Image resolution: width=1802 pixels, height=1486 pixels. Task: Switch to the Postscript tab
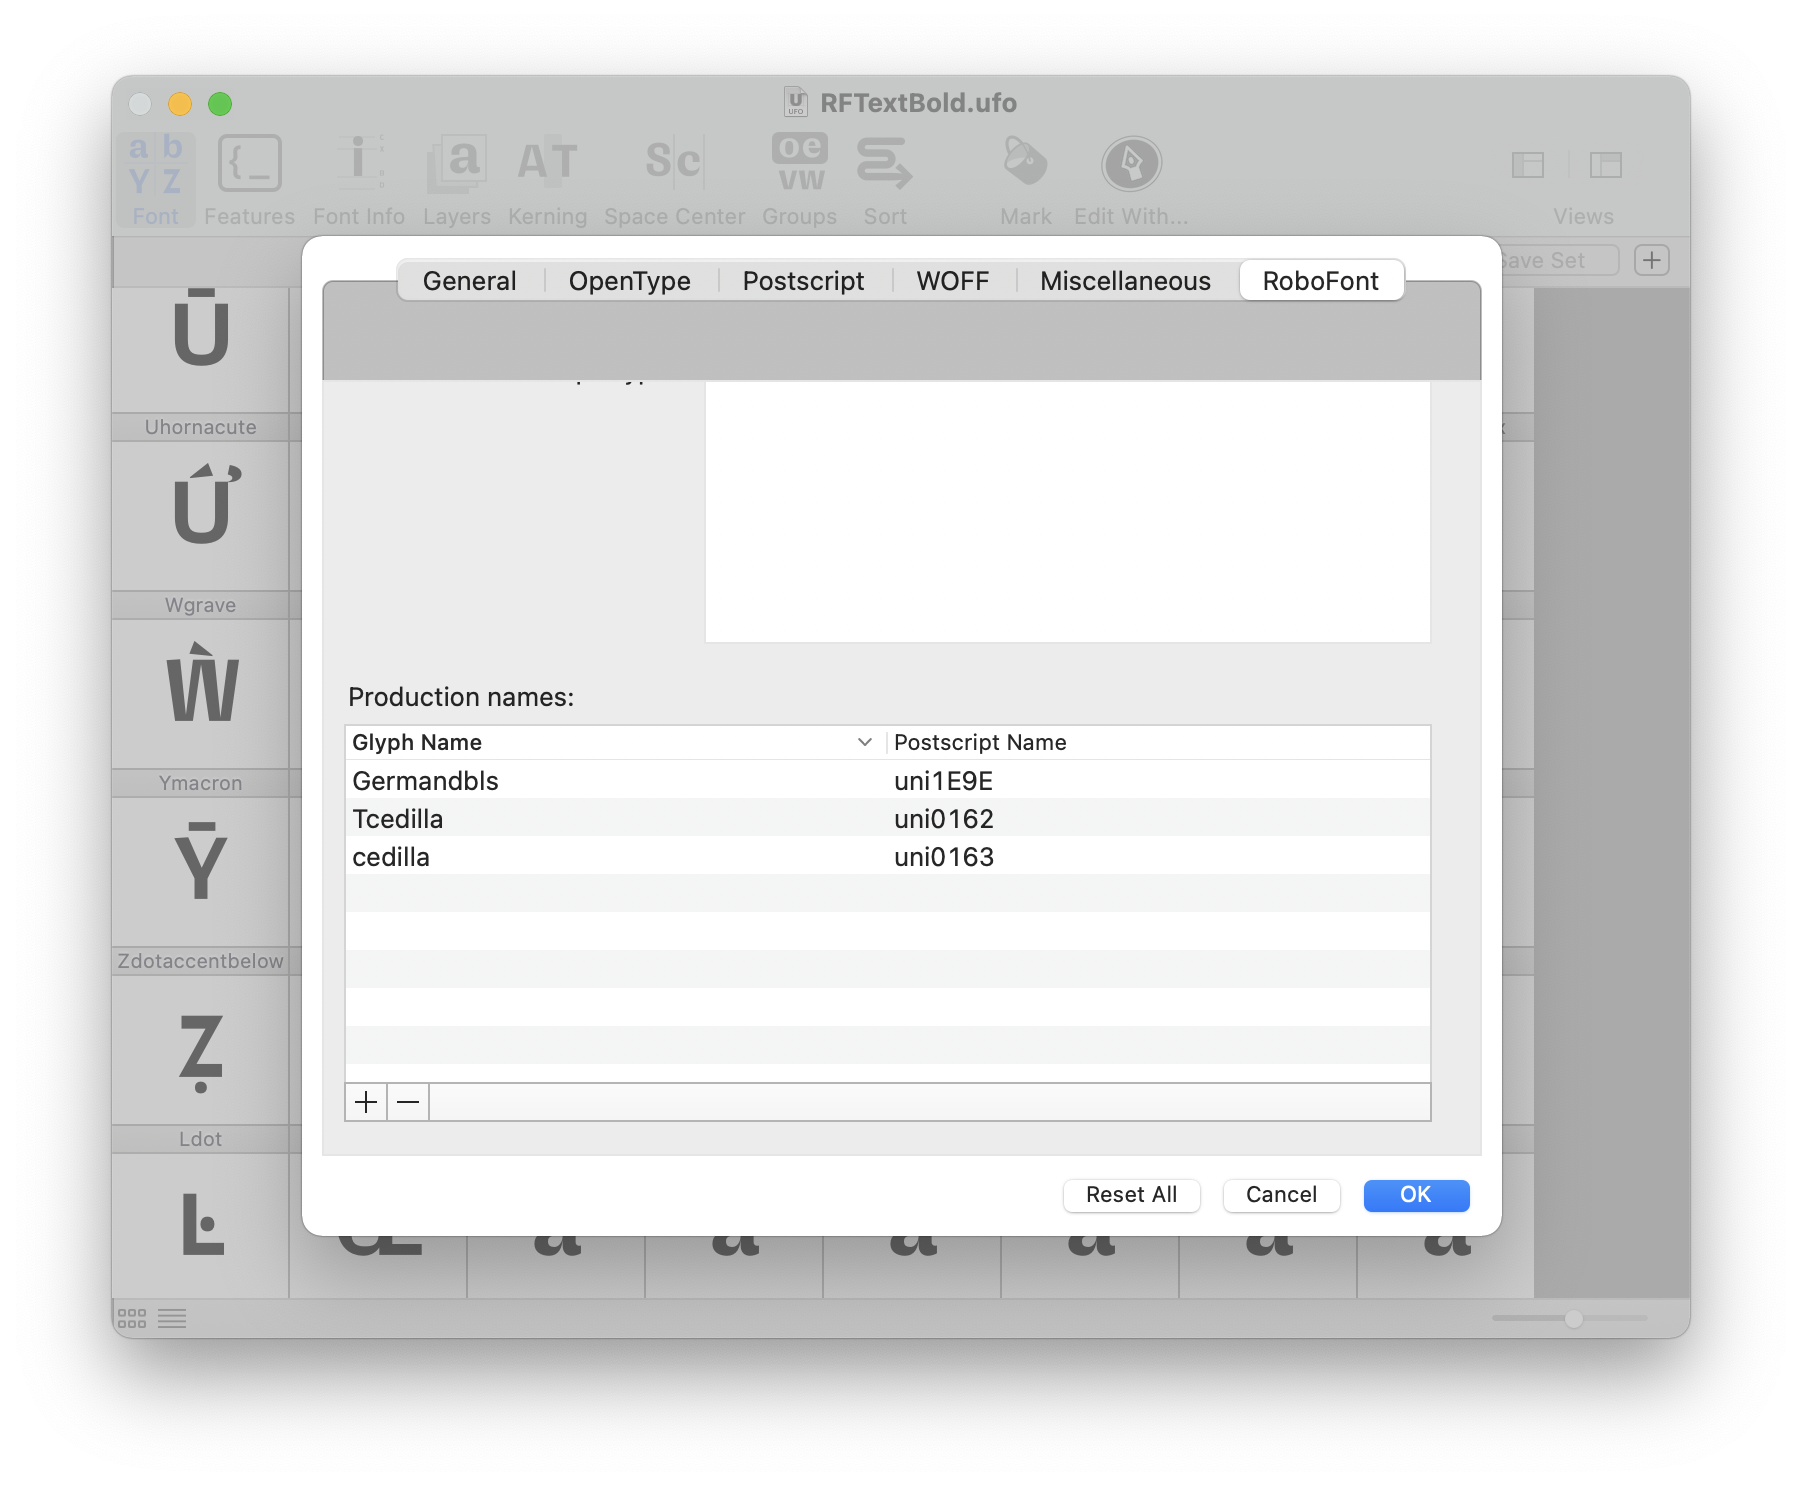(x=803, y=281)
